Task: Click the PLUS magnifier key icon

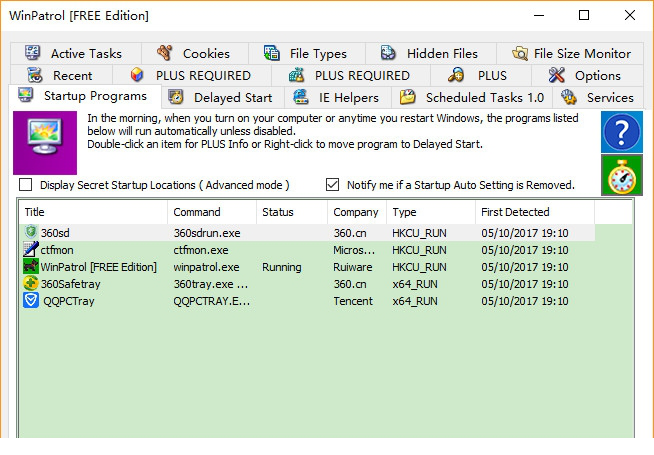Action: pos(456,75)
